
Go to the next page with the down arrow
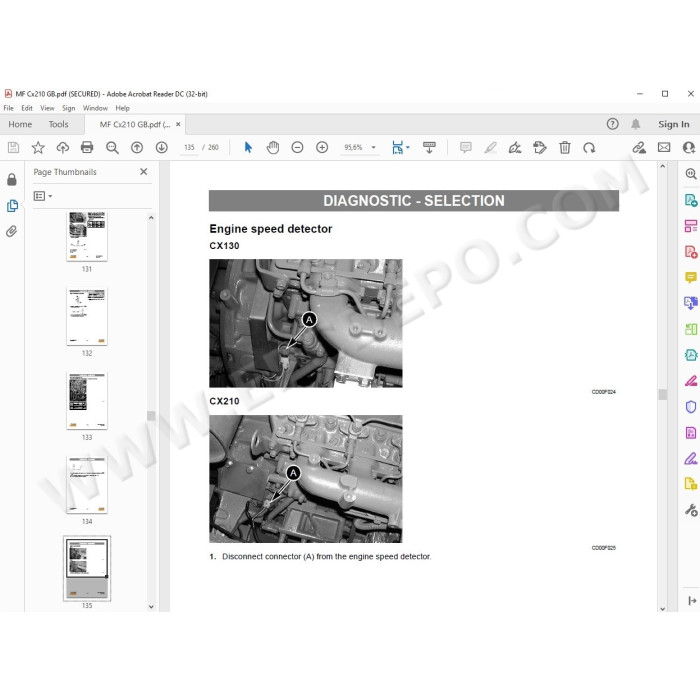click(x=162, y=147)
